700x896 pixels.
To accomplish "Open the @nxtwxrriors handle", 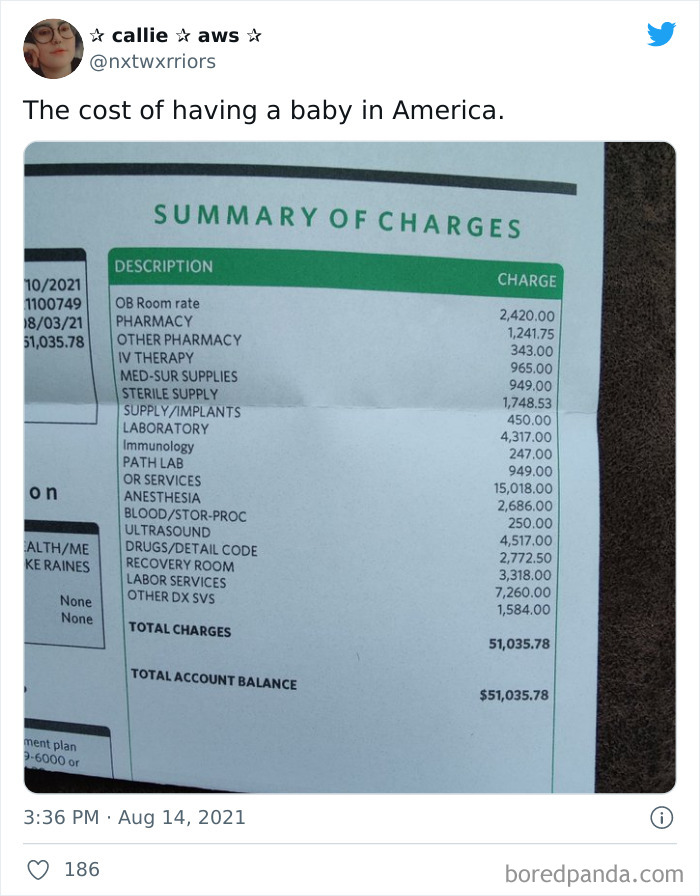I will point(153,61).
